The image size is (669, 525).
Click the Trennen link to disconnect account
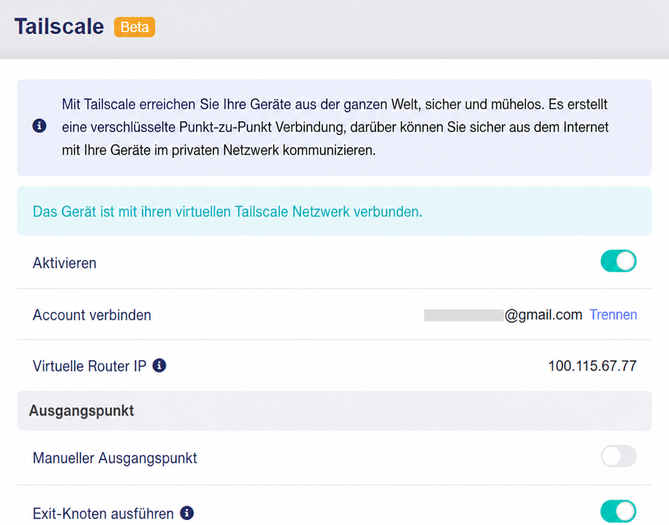click(x=613, y=315)
